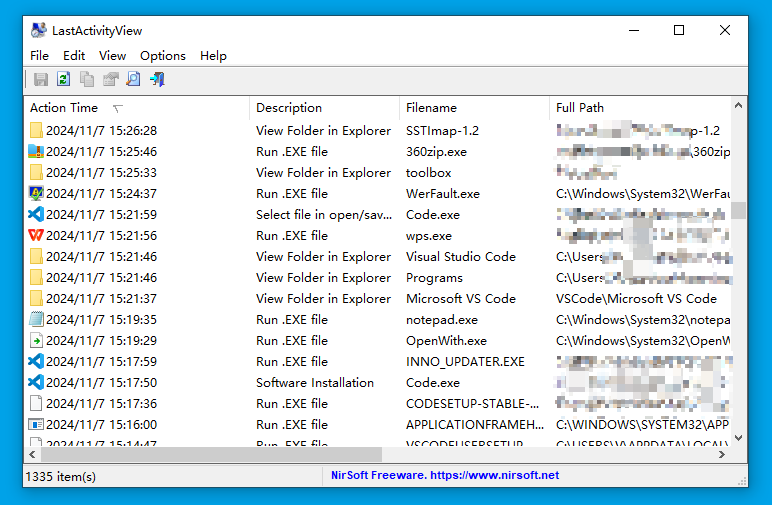Click the LastActivityView title bar app icon

pos(38,31)
